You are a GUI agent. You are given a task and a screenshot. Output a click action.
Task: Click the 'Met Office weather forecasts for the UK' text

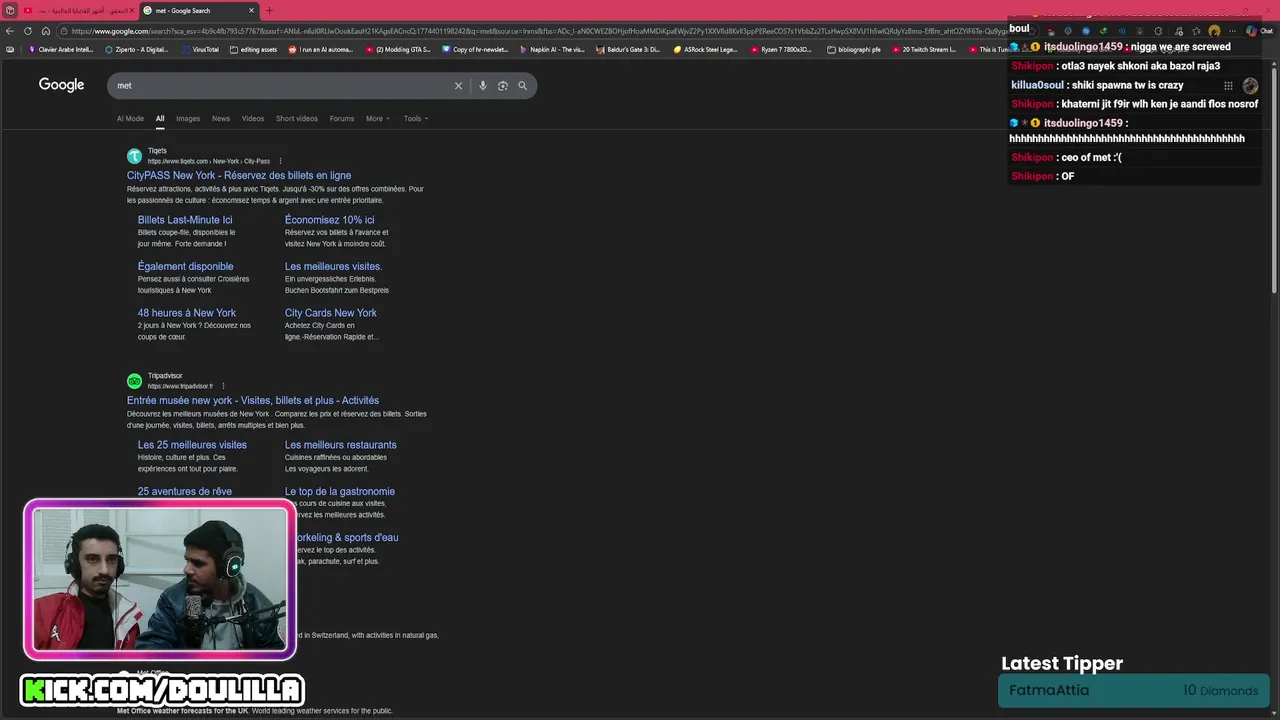[183, 711]
